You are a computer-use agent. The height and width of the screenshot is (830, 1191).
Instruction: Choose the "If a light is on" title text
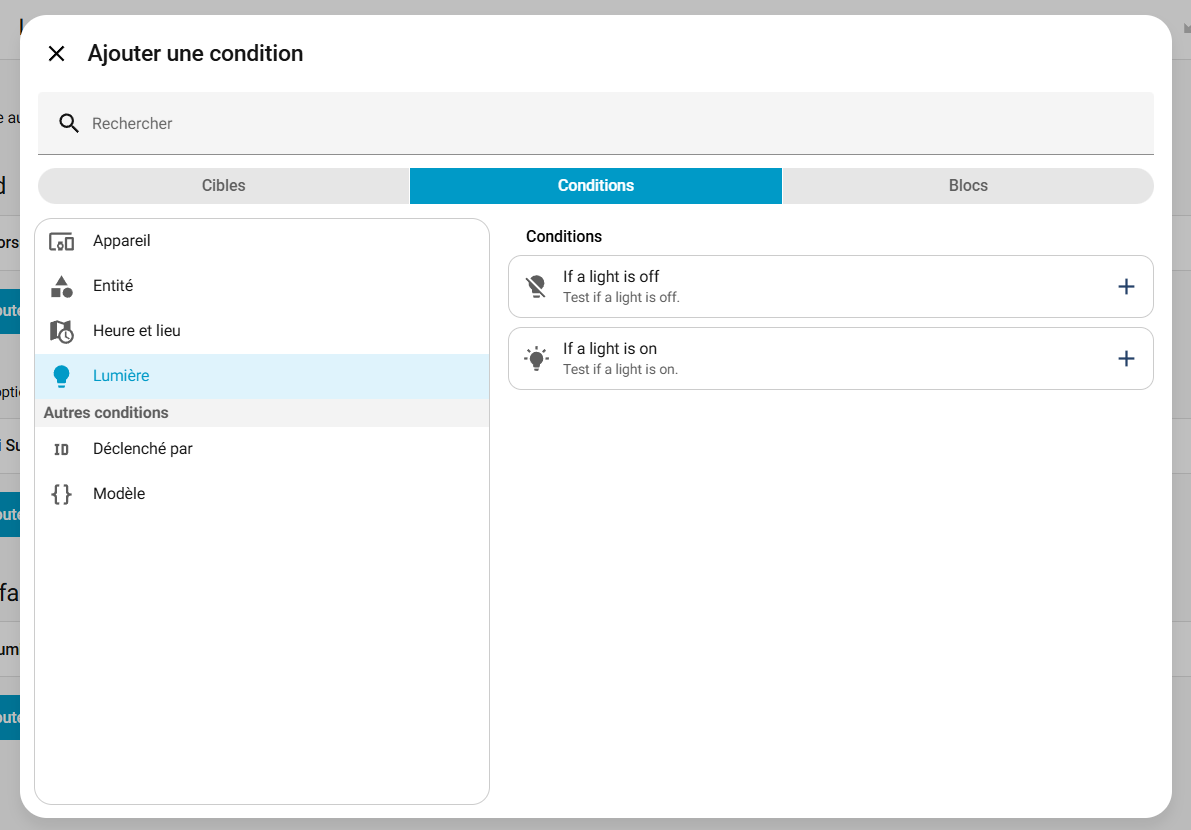(x=610, y=349)
